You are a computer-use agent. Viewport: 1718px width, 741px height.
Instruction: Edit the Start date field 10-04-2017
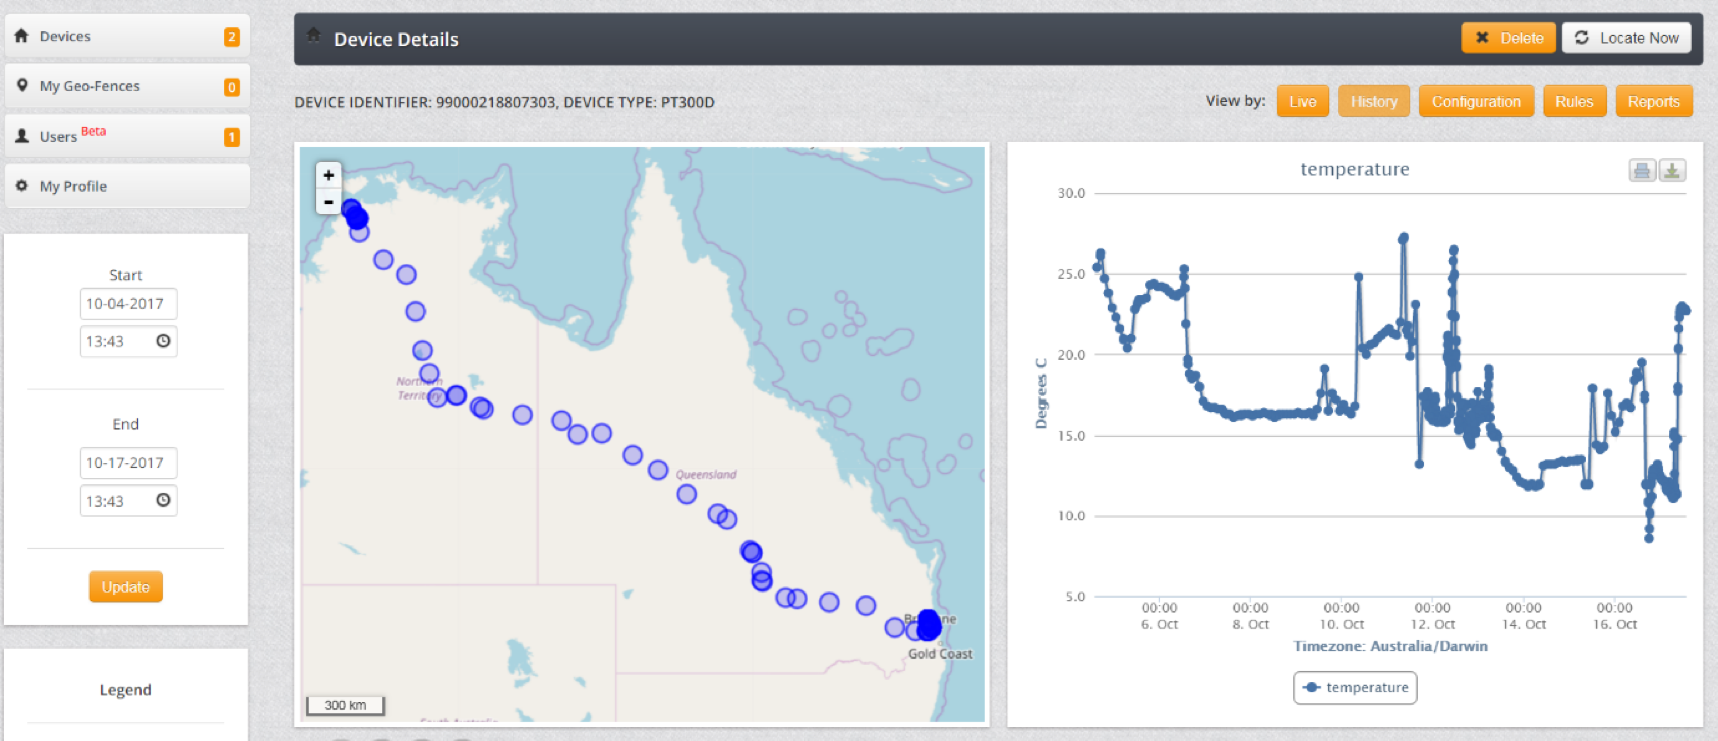[128, 304]
